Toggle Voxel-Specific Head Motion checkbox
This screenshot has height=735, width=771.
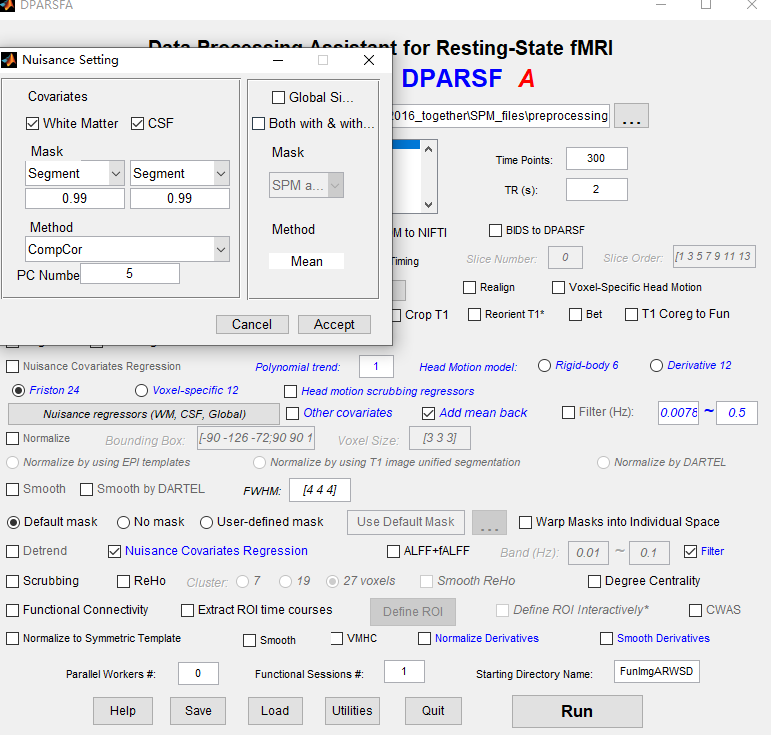coord(559,287)
